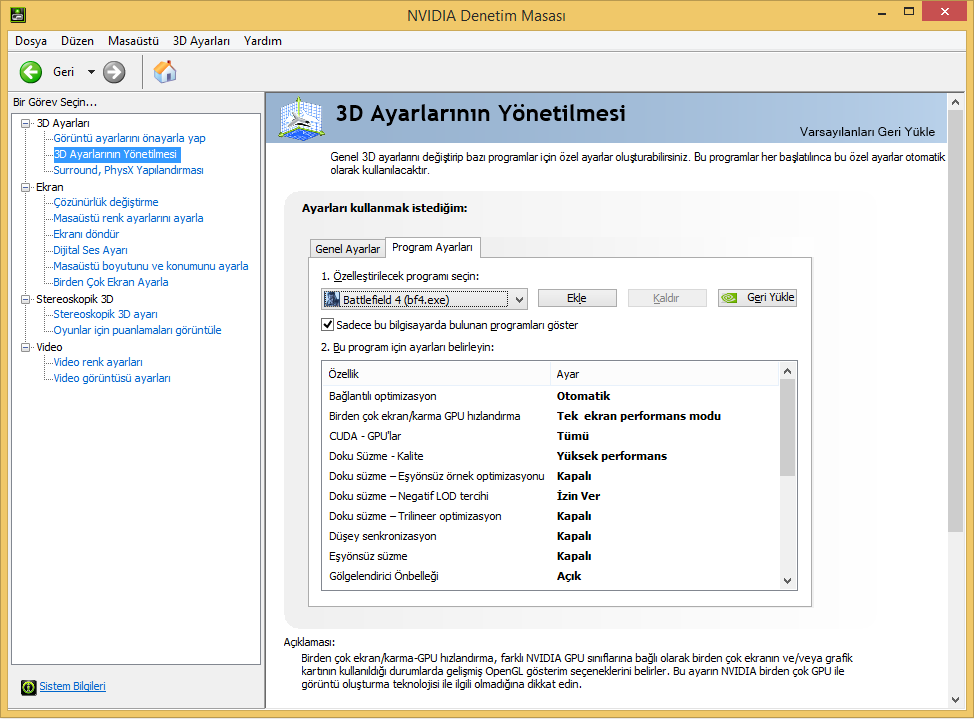The image size is (974, 719).
Task: Collapse the 3D Ayarları tree node
Action: coord(25,123)
